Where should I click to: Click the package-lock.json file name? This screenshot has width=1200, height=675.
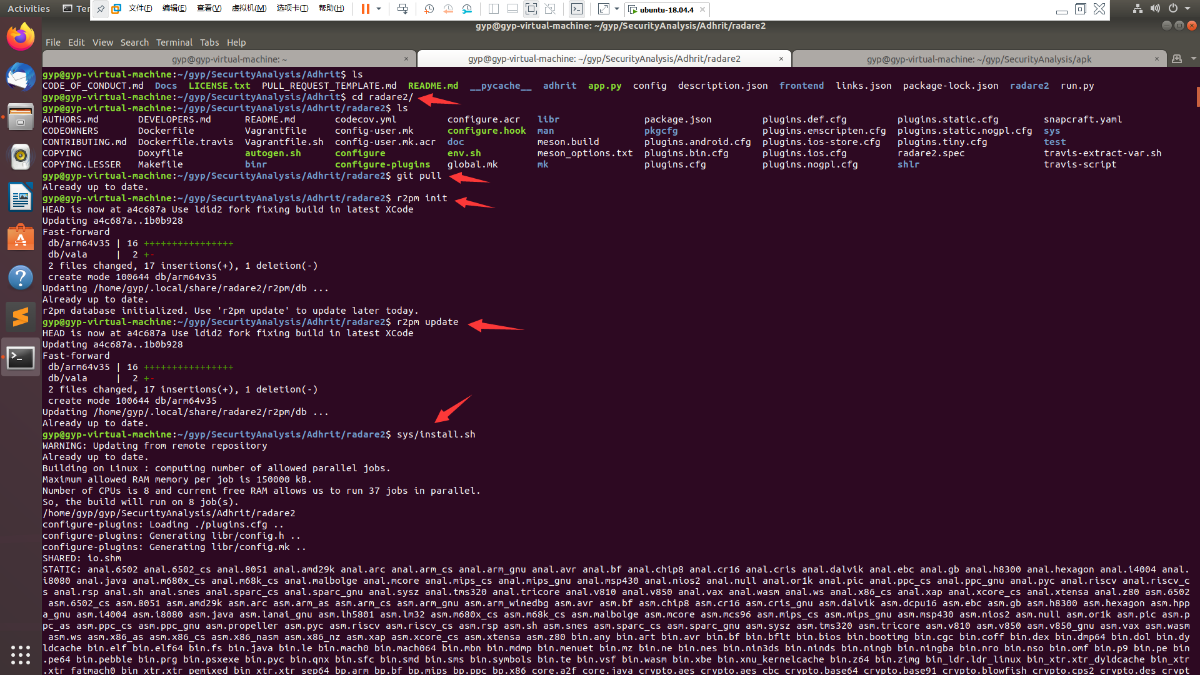[x=950, y=86]
